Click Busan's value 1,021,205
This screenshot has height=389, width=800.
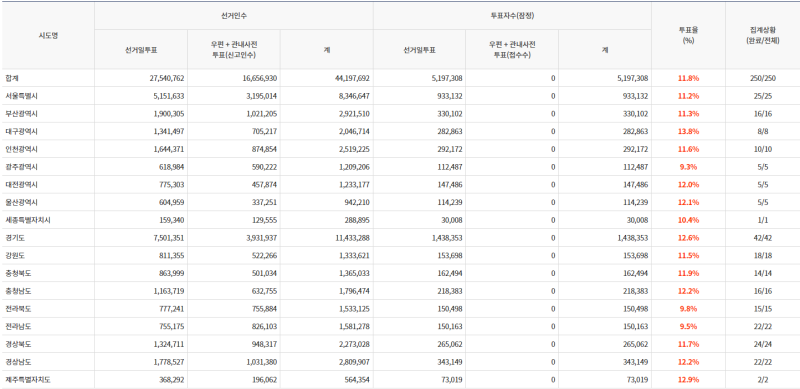click(262, 114)
